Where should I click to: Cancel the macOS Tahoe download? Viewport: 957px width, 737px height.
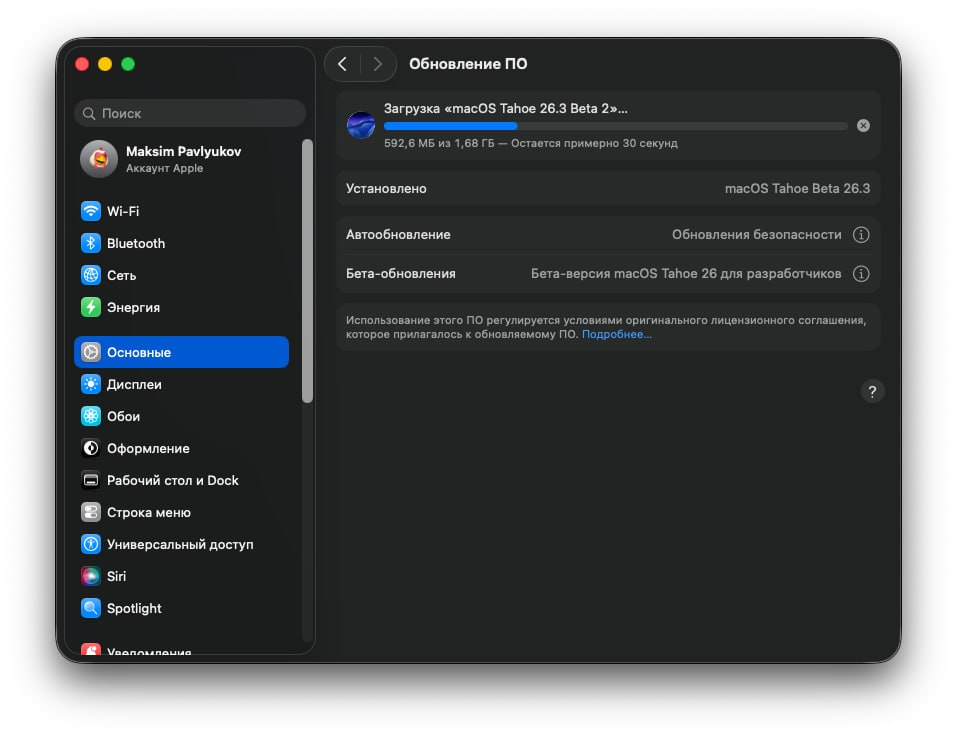click(862, 125)
